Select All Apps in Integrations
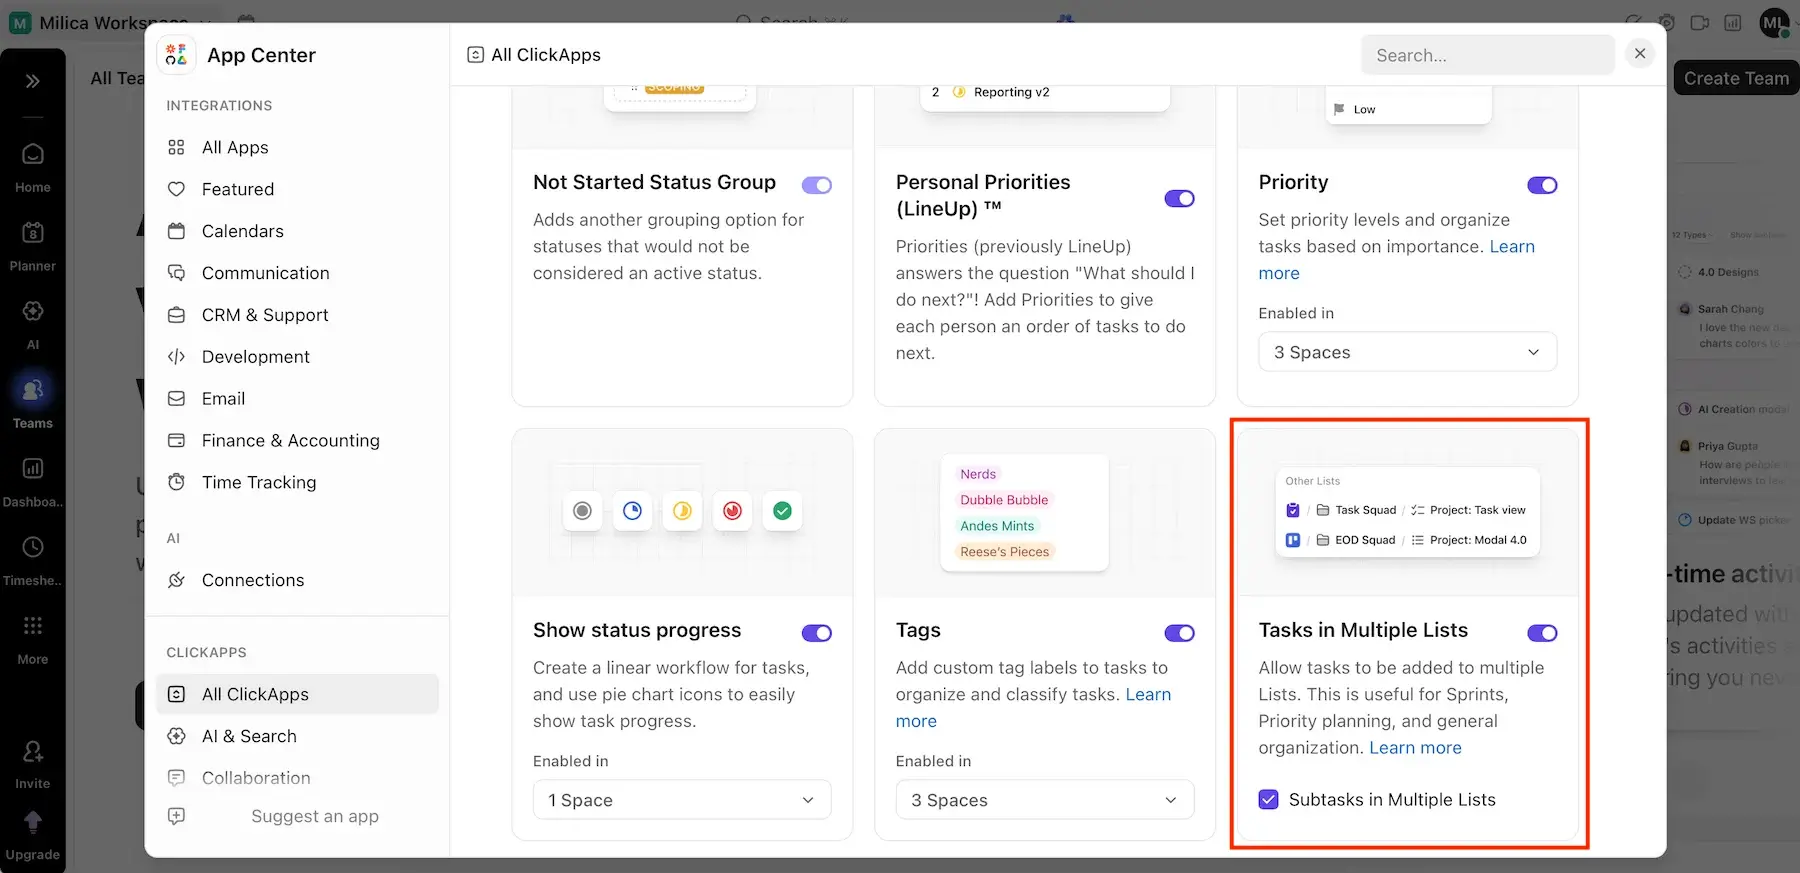 [x=297, y=147]
